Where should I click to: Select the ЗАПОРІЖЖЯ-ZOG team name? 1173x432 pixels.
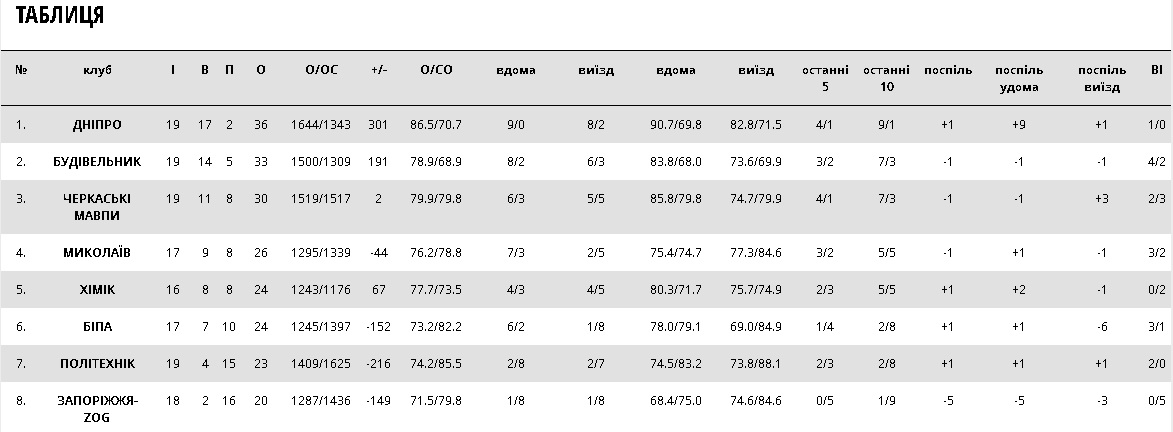(x=98, y=409)
